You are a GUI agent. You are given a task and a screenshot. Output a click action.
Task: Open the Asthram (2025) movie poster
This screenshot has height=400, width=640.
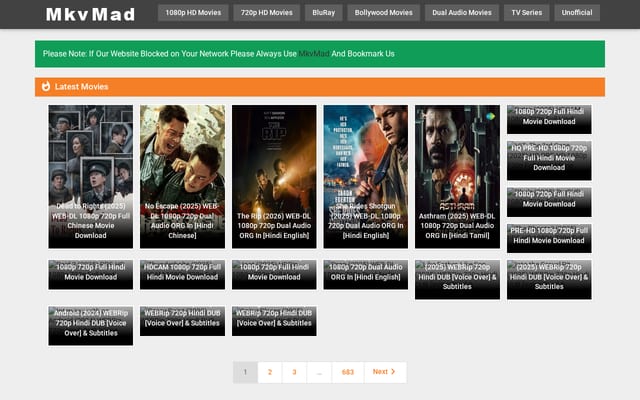click(457, 176)
